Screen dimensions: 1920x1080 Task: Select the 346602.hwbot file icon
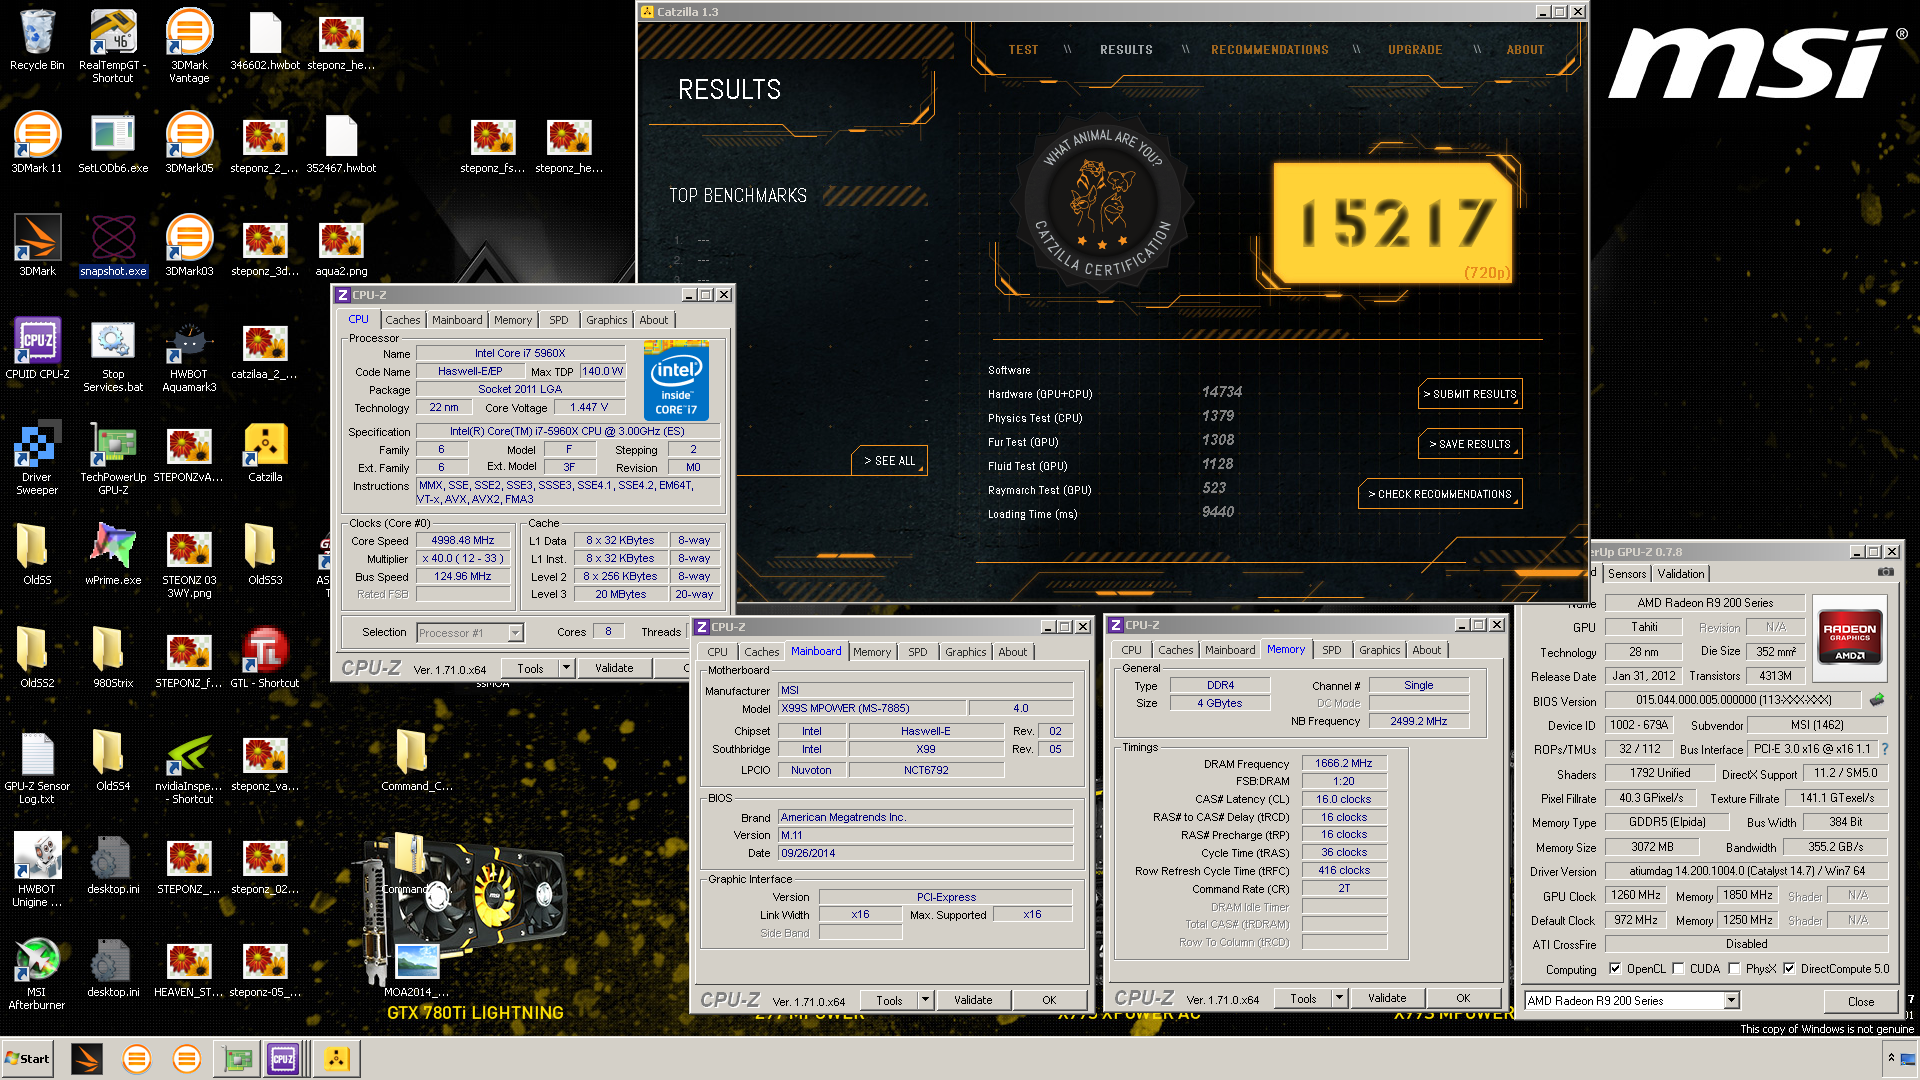265,42
